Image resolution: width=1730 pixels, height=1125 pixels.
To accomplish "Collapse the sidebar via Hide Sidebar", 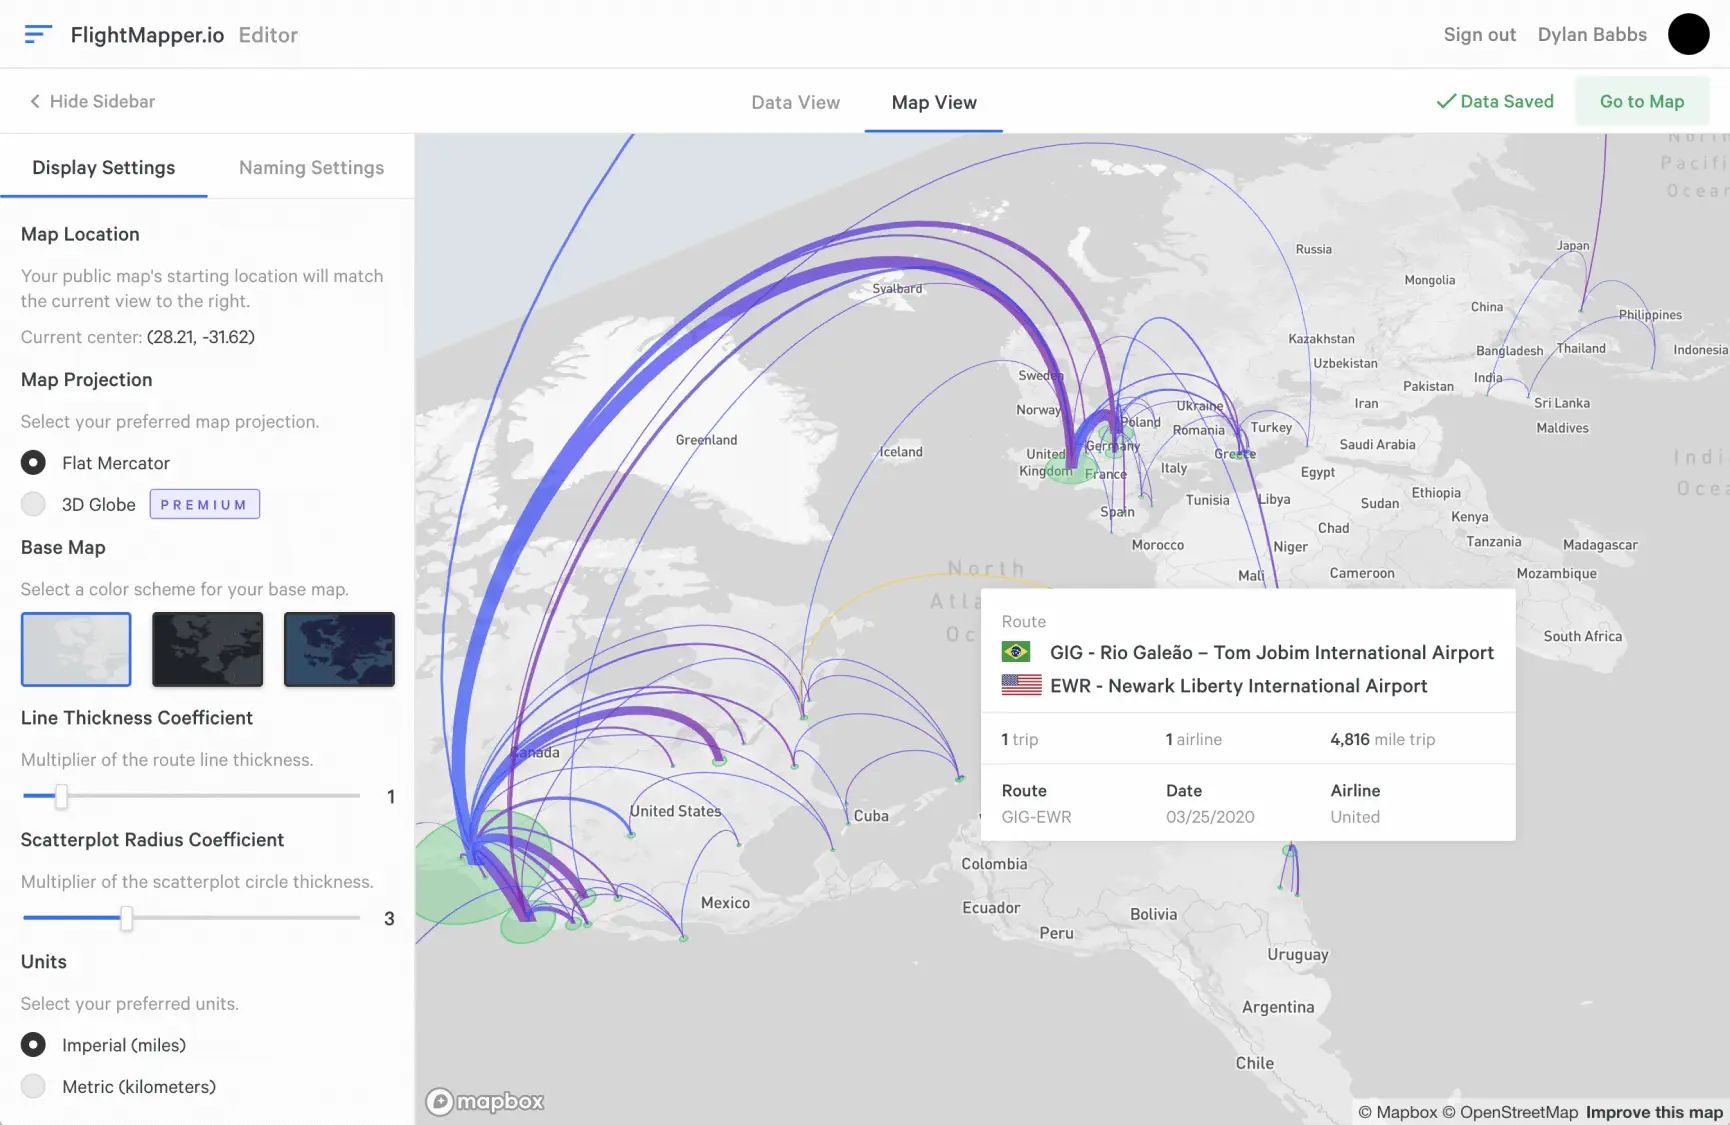I will tap(91, 101).
